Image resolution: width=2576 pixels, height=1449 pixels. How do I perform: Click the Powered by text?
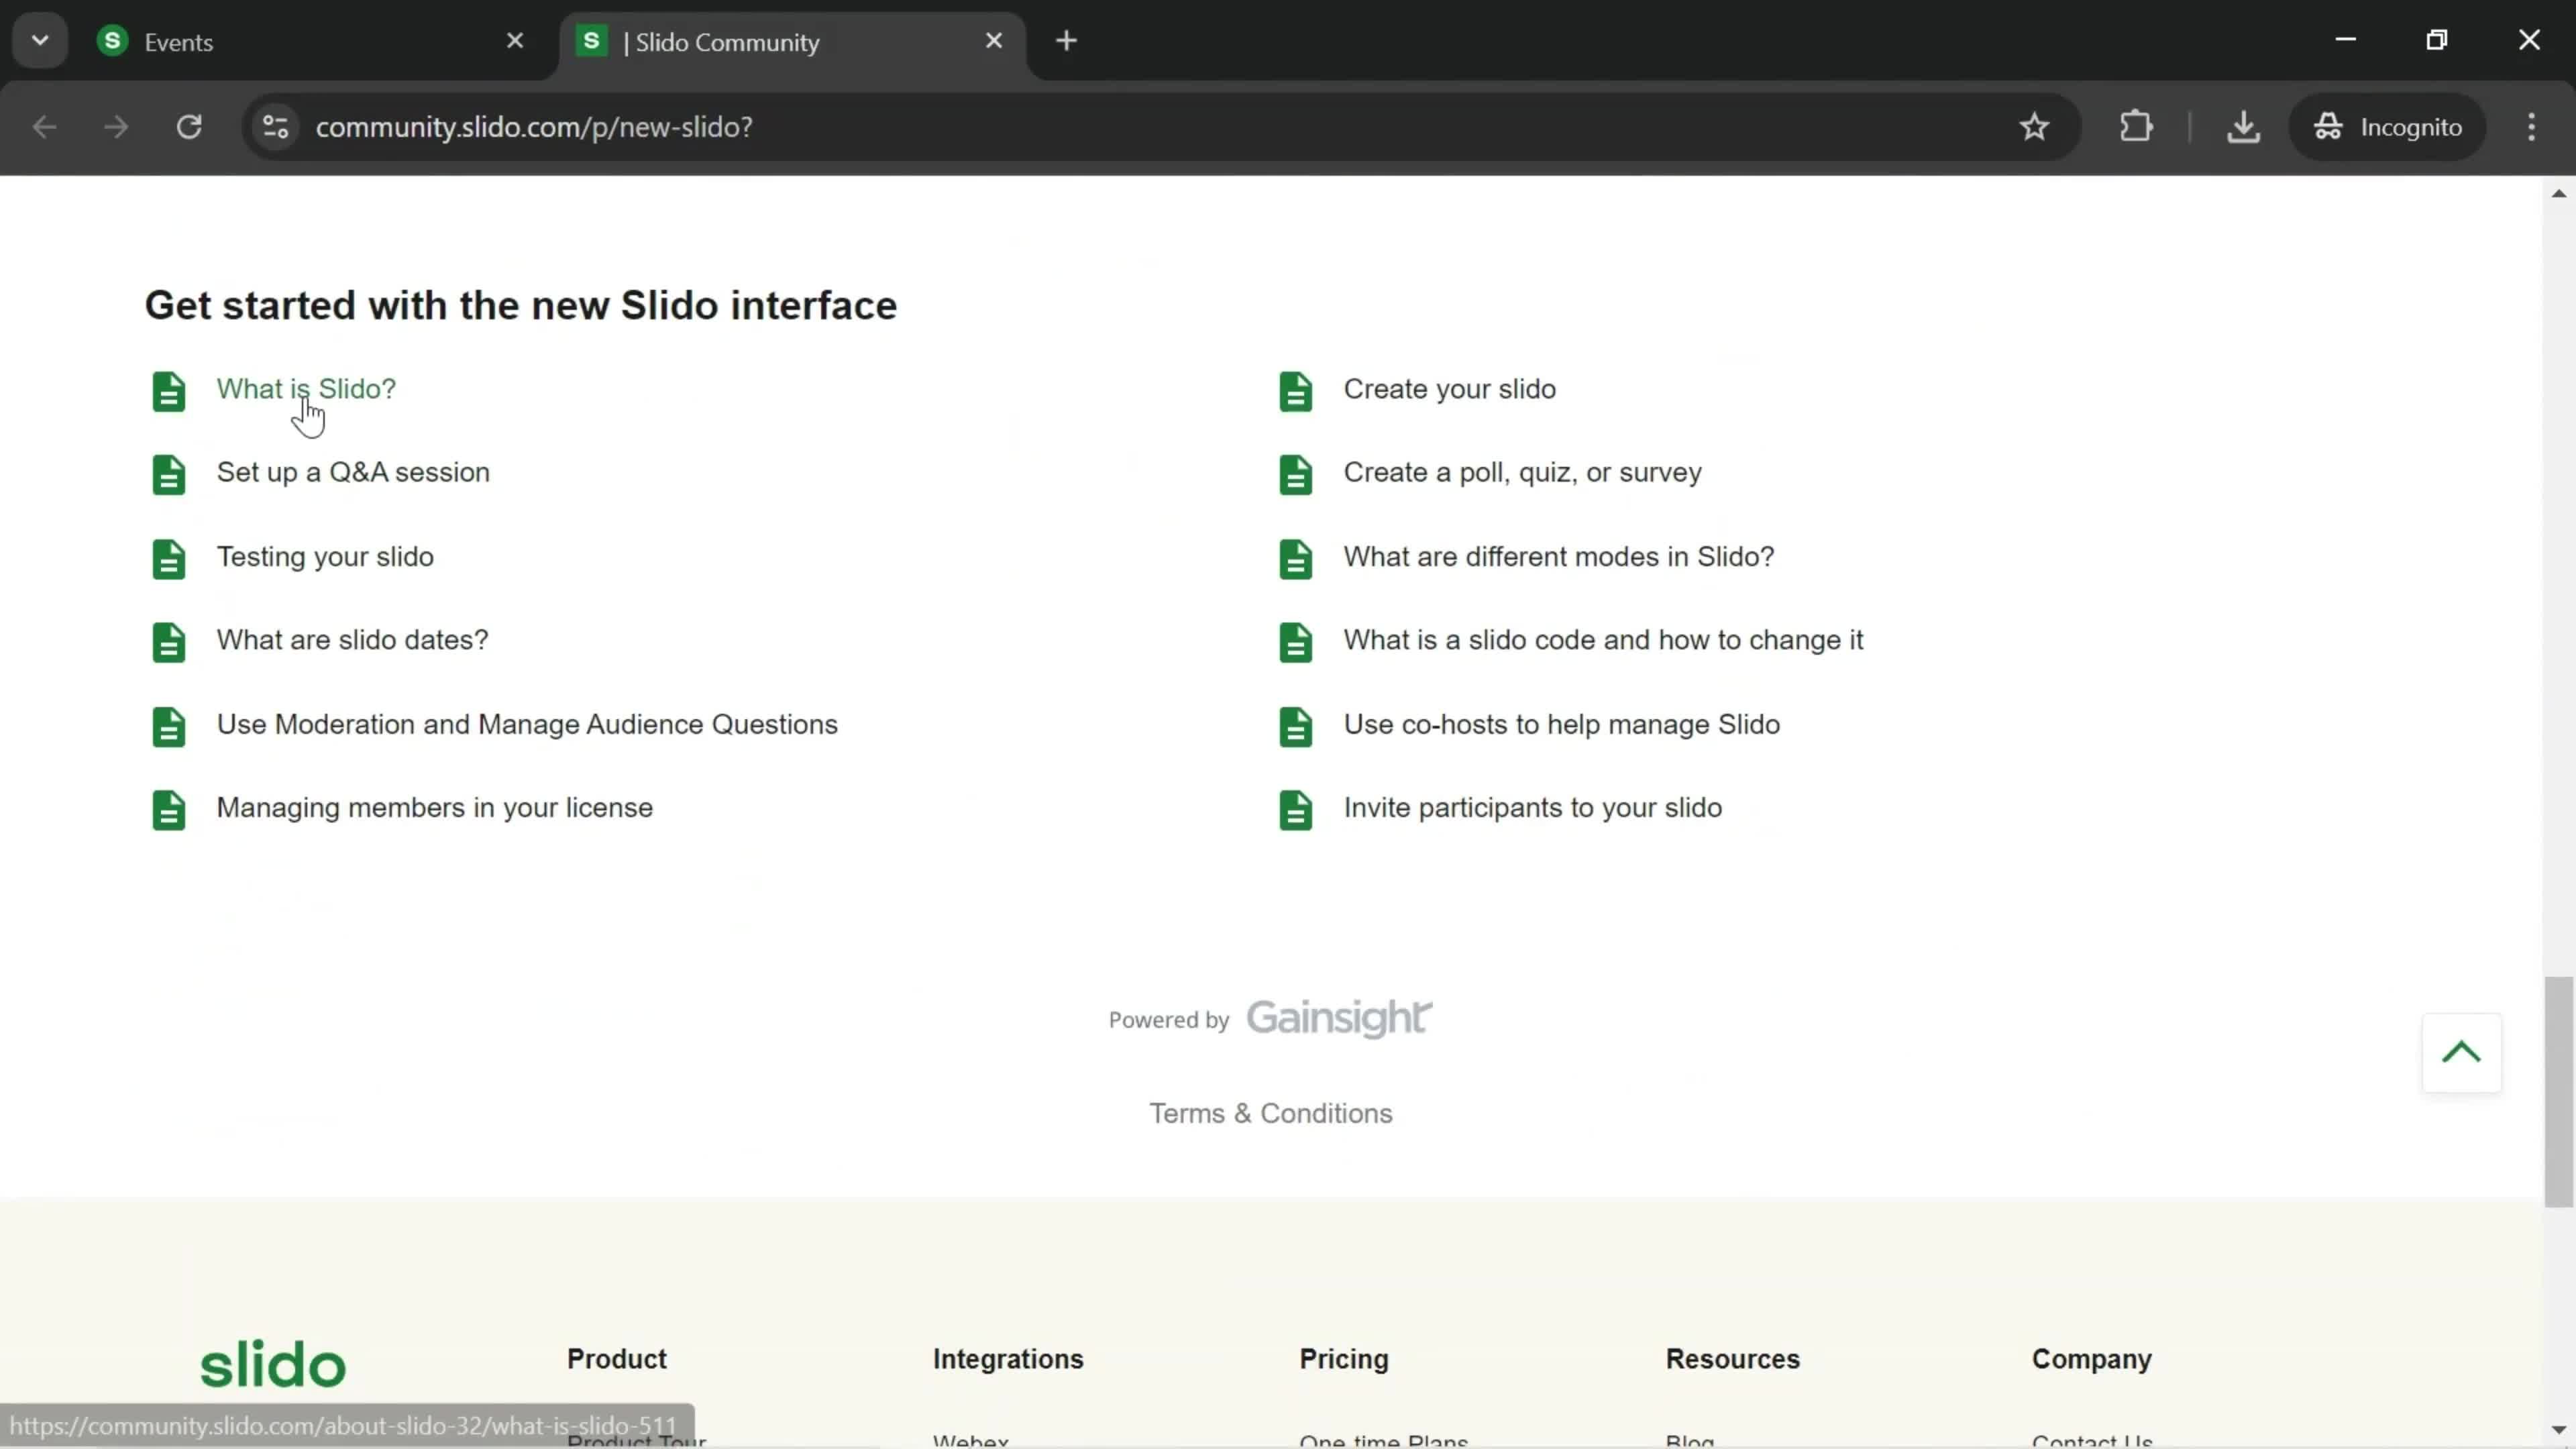1169,1021
